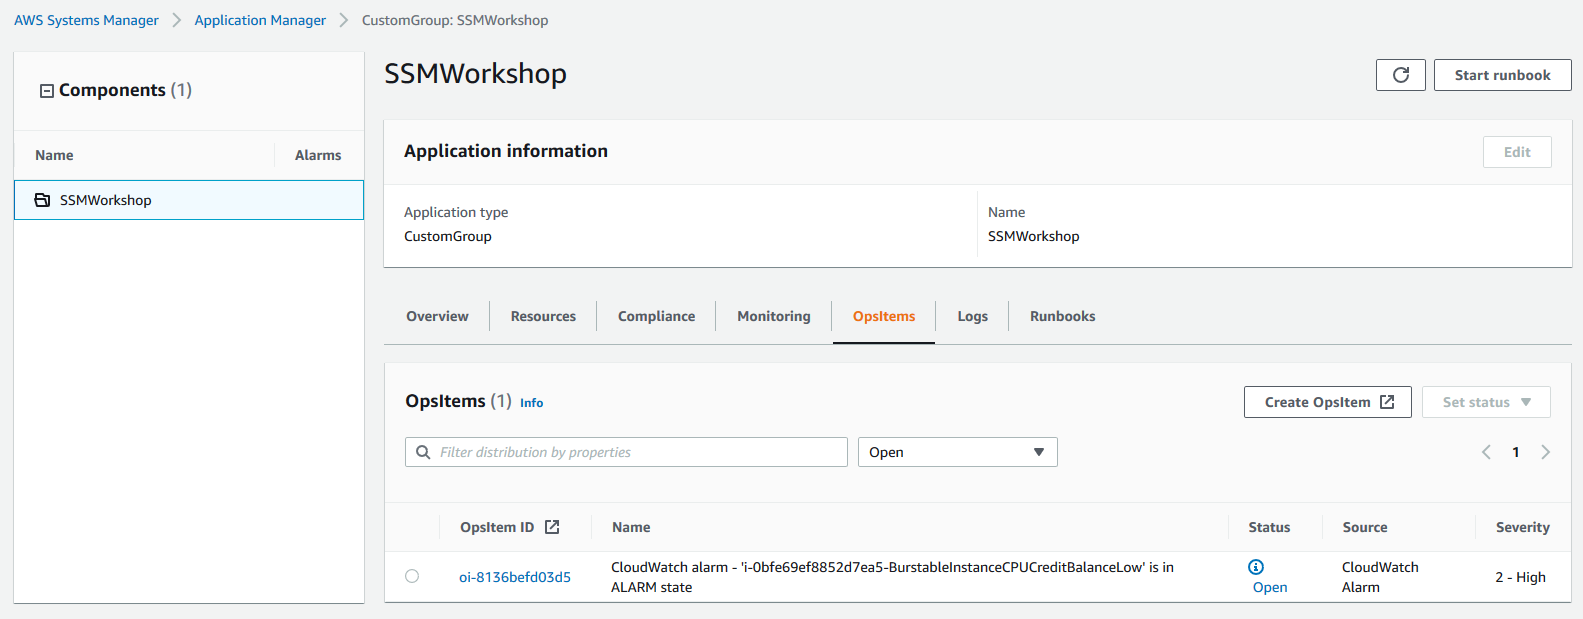Open AWS Systems Manager breadcrumb link
Viewport: 1583px width, 619px height.
(86, 20)
